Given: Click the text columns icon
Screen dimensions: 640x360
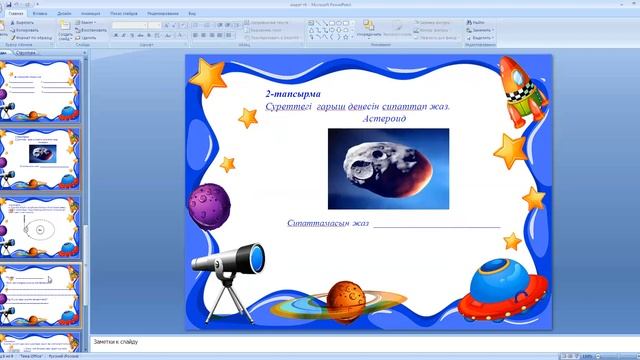Looking at the screenshot, I should pos(229,36).
